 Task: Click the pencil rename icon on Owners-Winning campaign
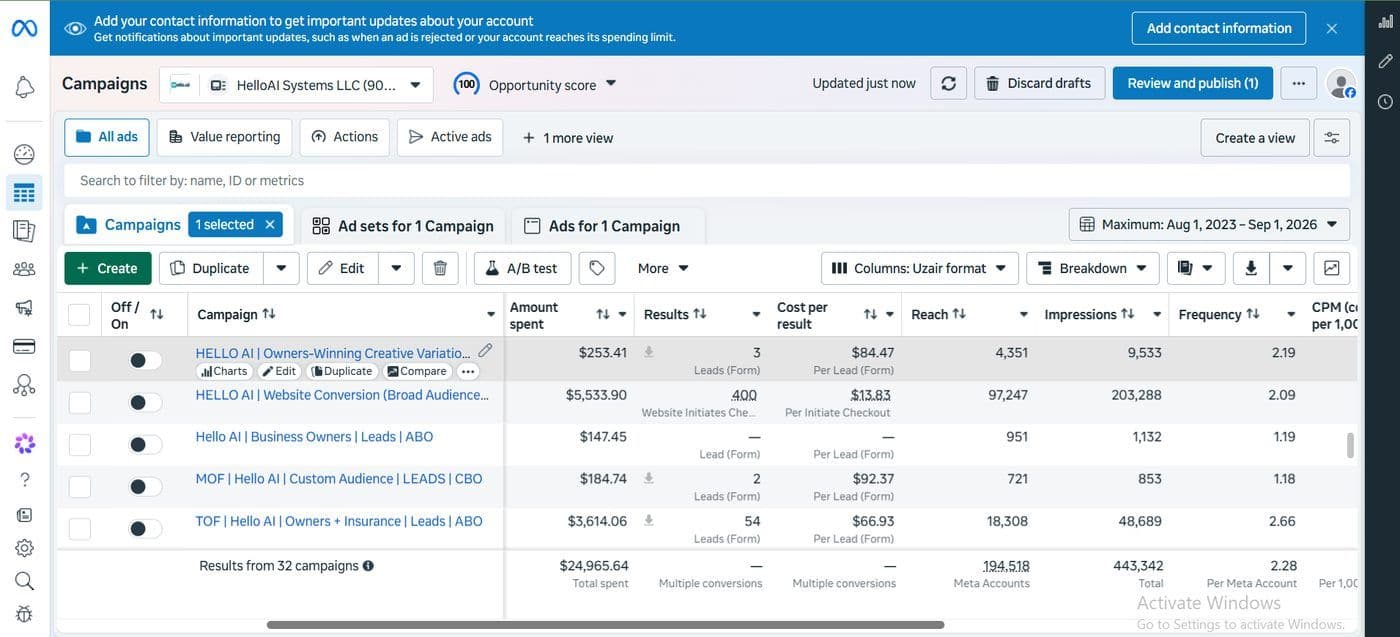tap(485, 350)
